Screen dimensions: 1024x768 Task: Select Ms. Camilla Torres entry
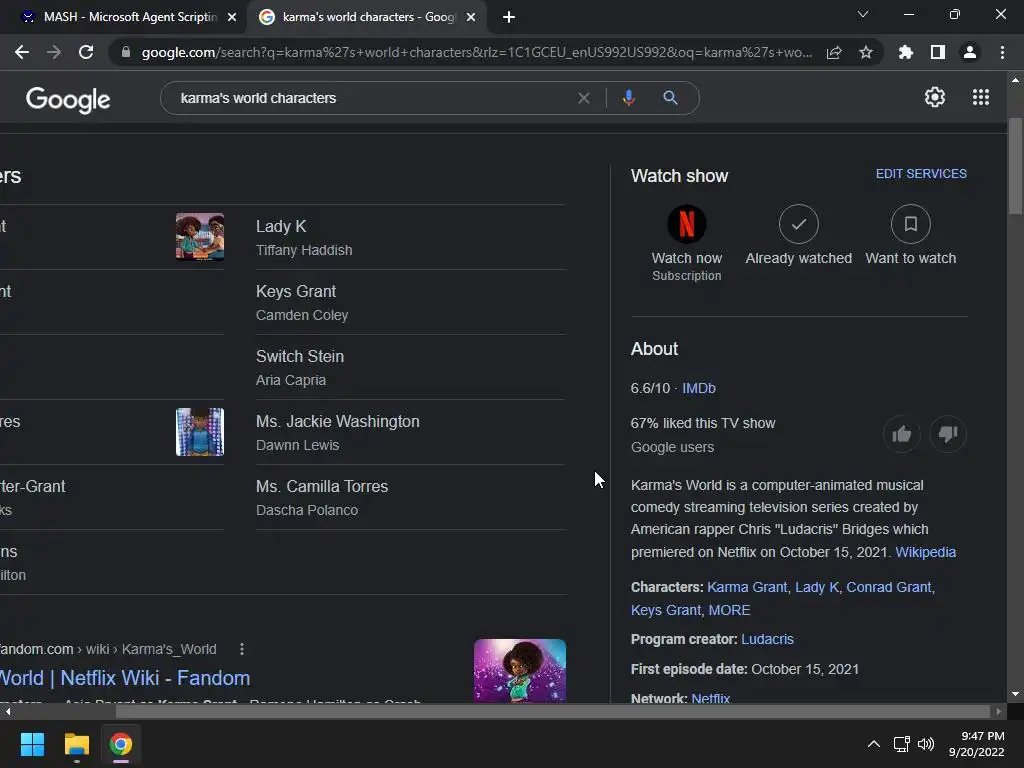click(x=411, y=497)
